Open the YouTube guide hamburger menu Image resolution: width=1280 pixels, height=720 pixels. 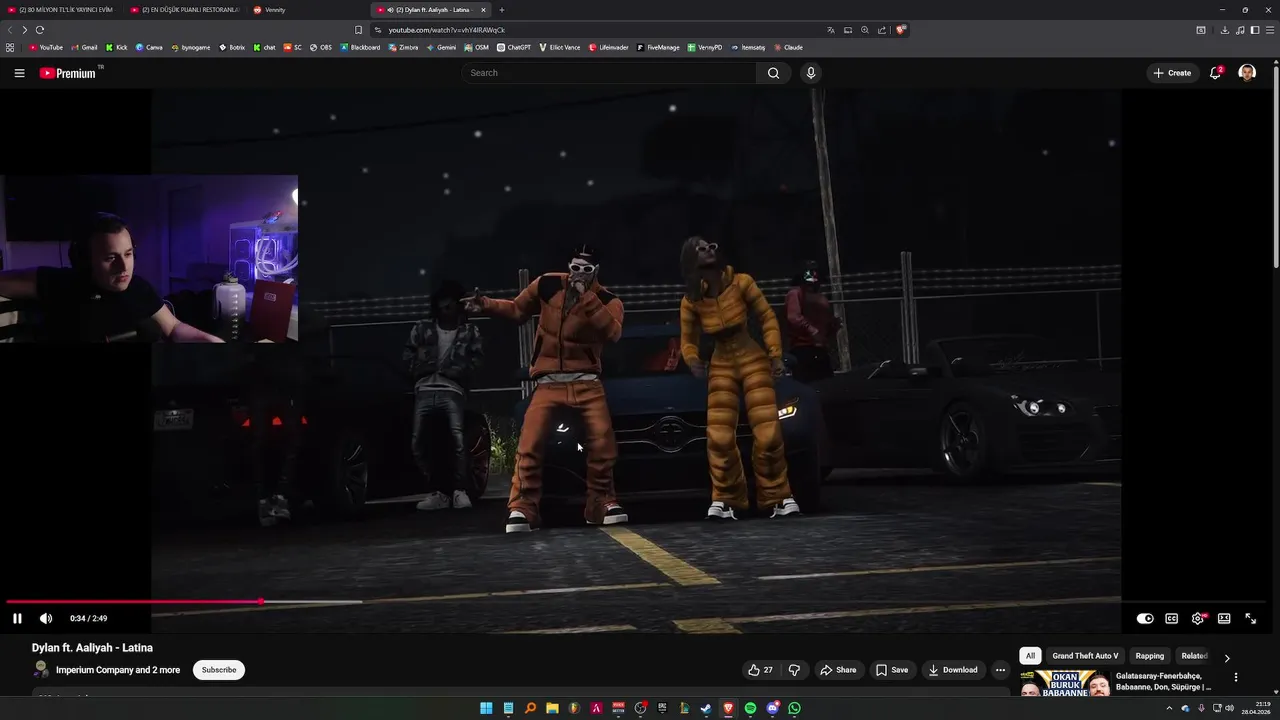pos(19,73)
